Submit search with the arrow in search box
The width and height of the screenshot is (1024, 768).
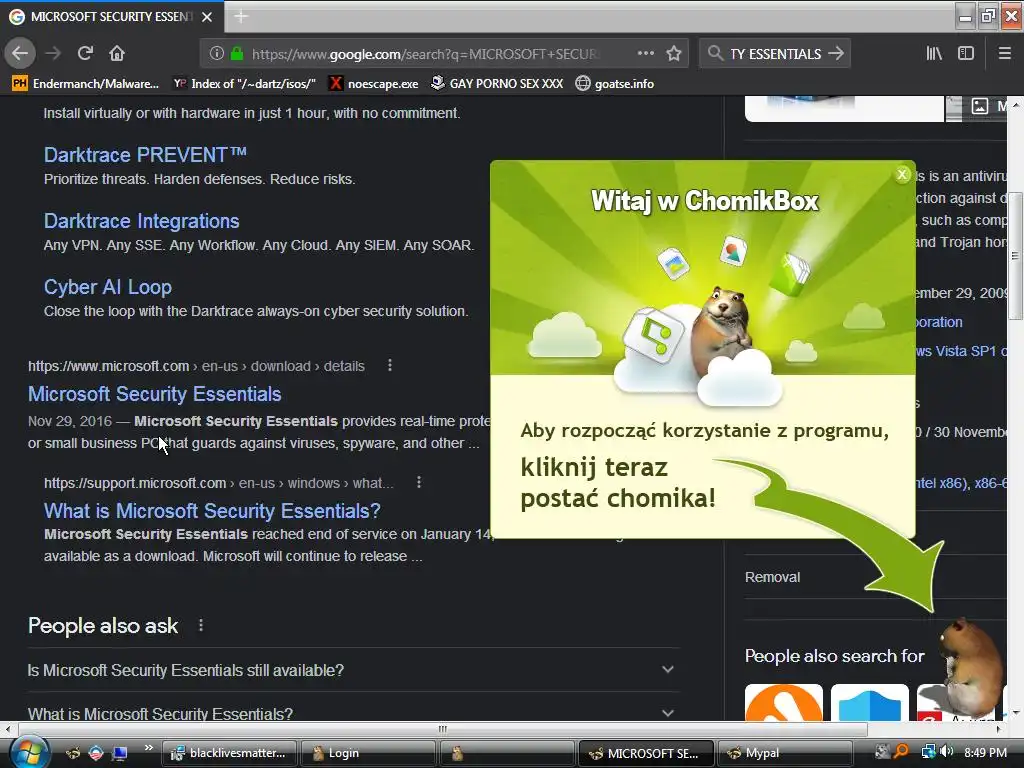pos(836,53)
